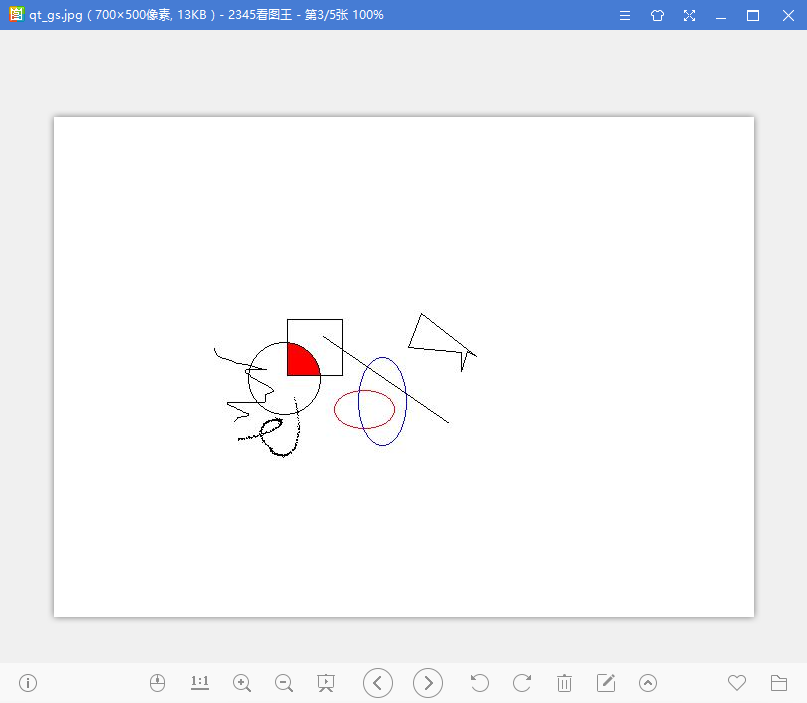Expand the thumbnail strip with up arrow

(x=648, y=683)
